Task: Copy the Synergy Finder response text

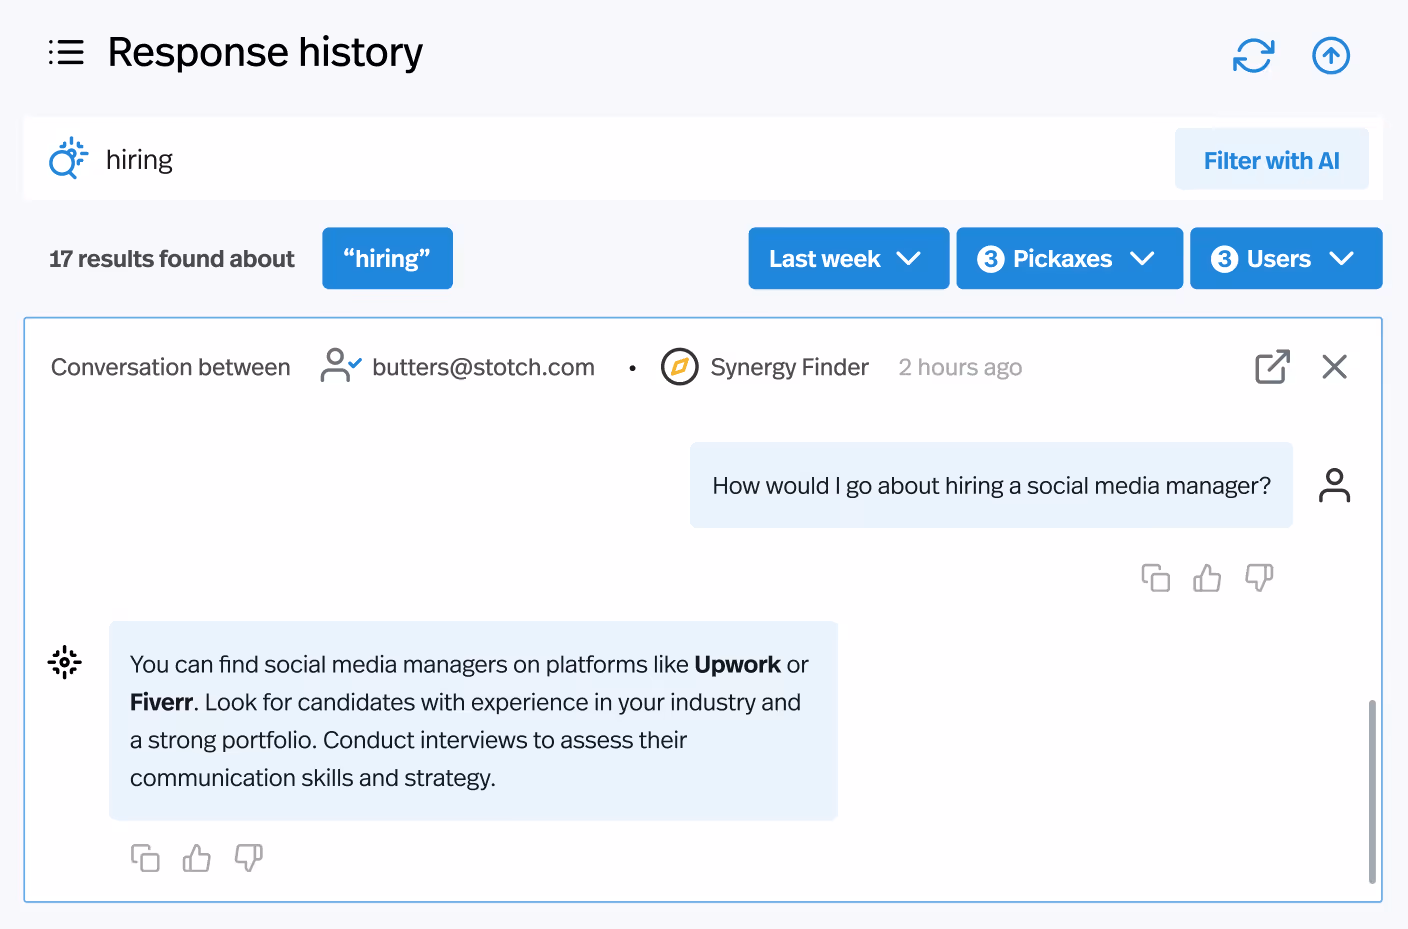Action: point(145,858)
